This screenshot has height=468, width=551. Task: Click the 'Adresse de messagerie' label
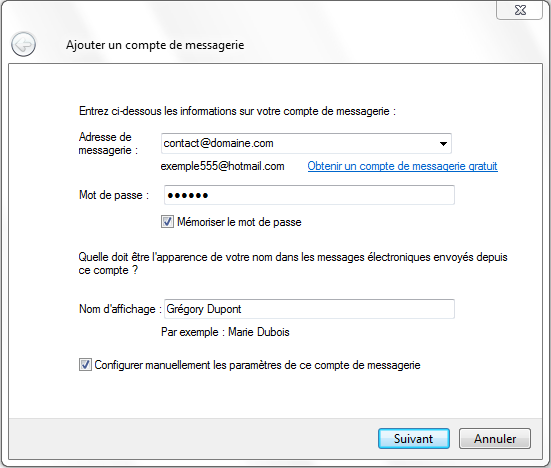[x=108, y=143]
